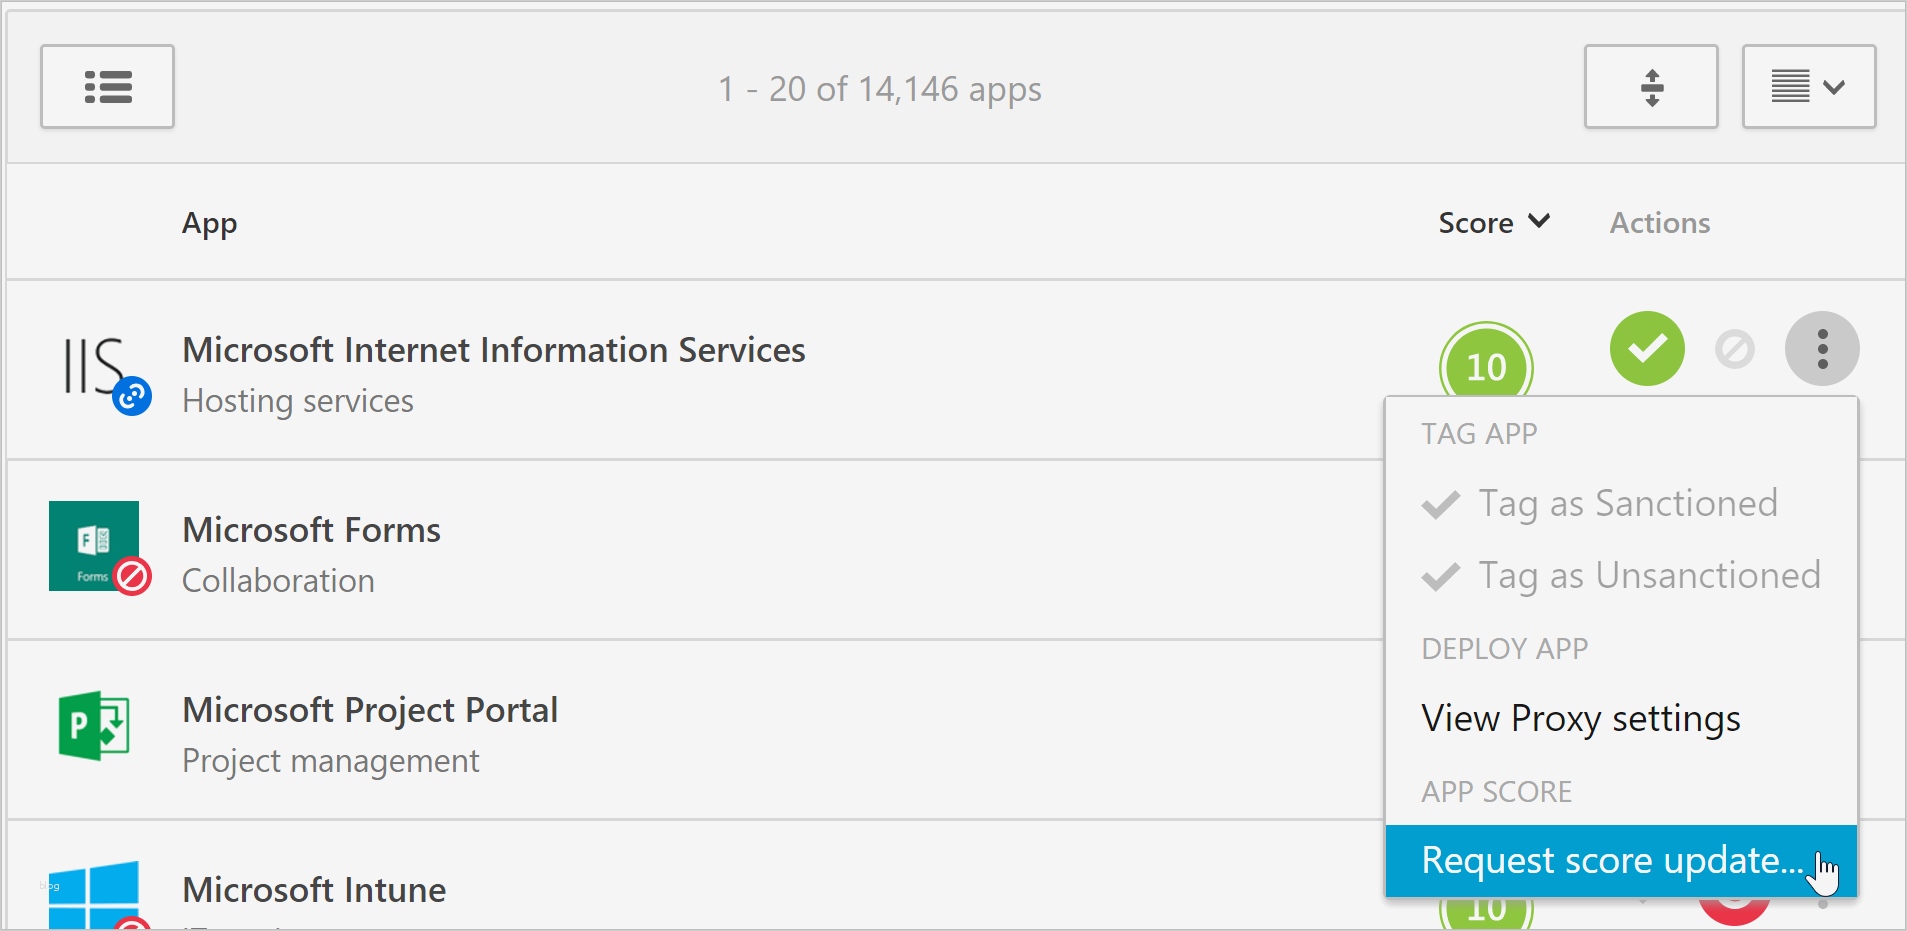
Task: Click the expand/collapse rows arrows button
Action: click(x=1651, y=87)
